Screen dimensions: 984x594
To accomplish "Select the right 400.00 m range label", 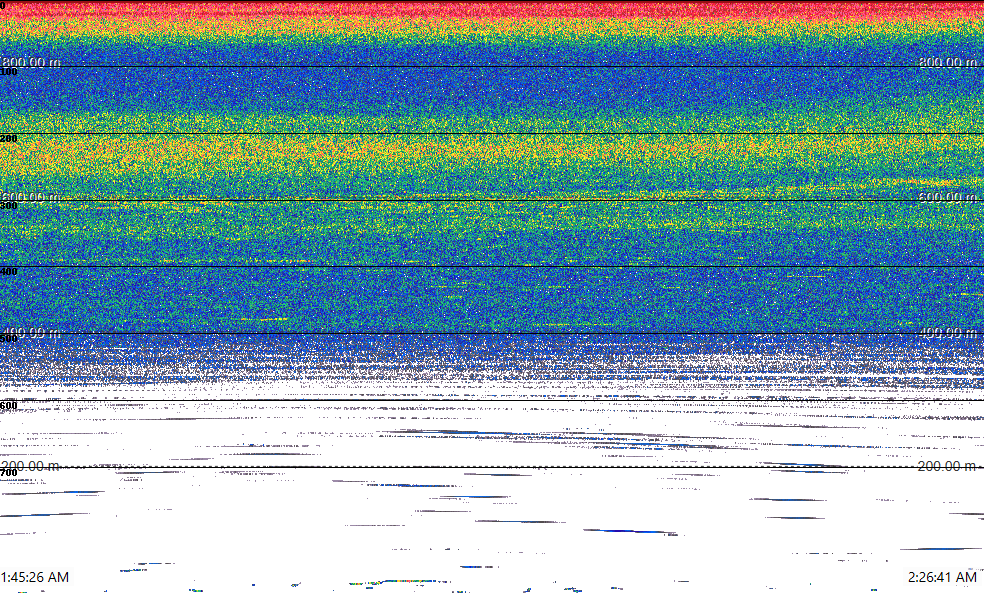I will [948, 332].
